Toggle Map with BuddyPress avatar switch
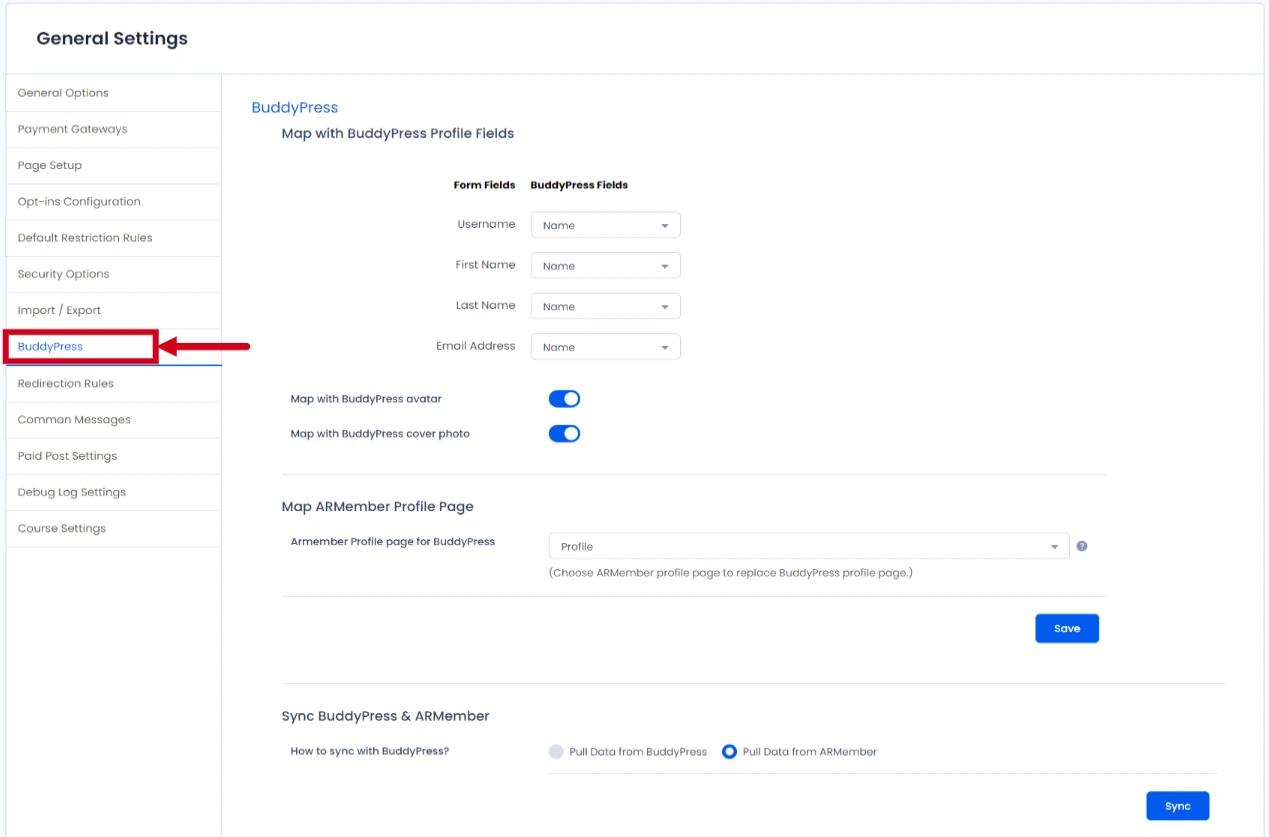 pyautogui.click(x=564, y=399)
